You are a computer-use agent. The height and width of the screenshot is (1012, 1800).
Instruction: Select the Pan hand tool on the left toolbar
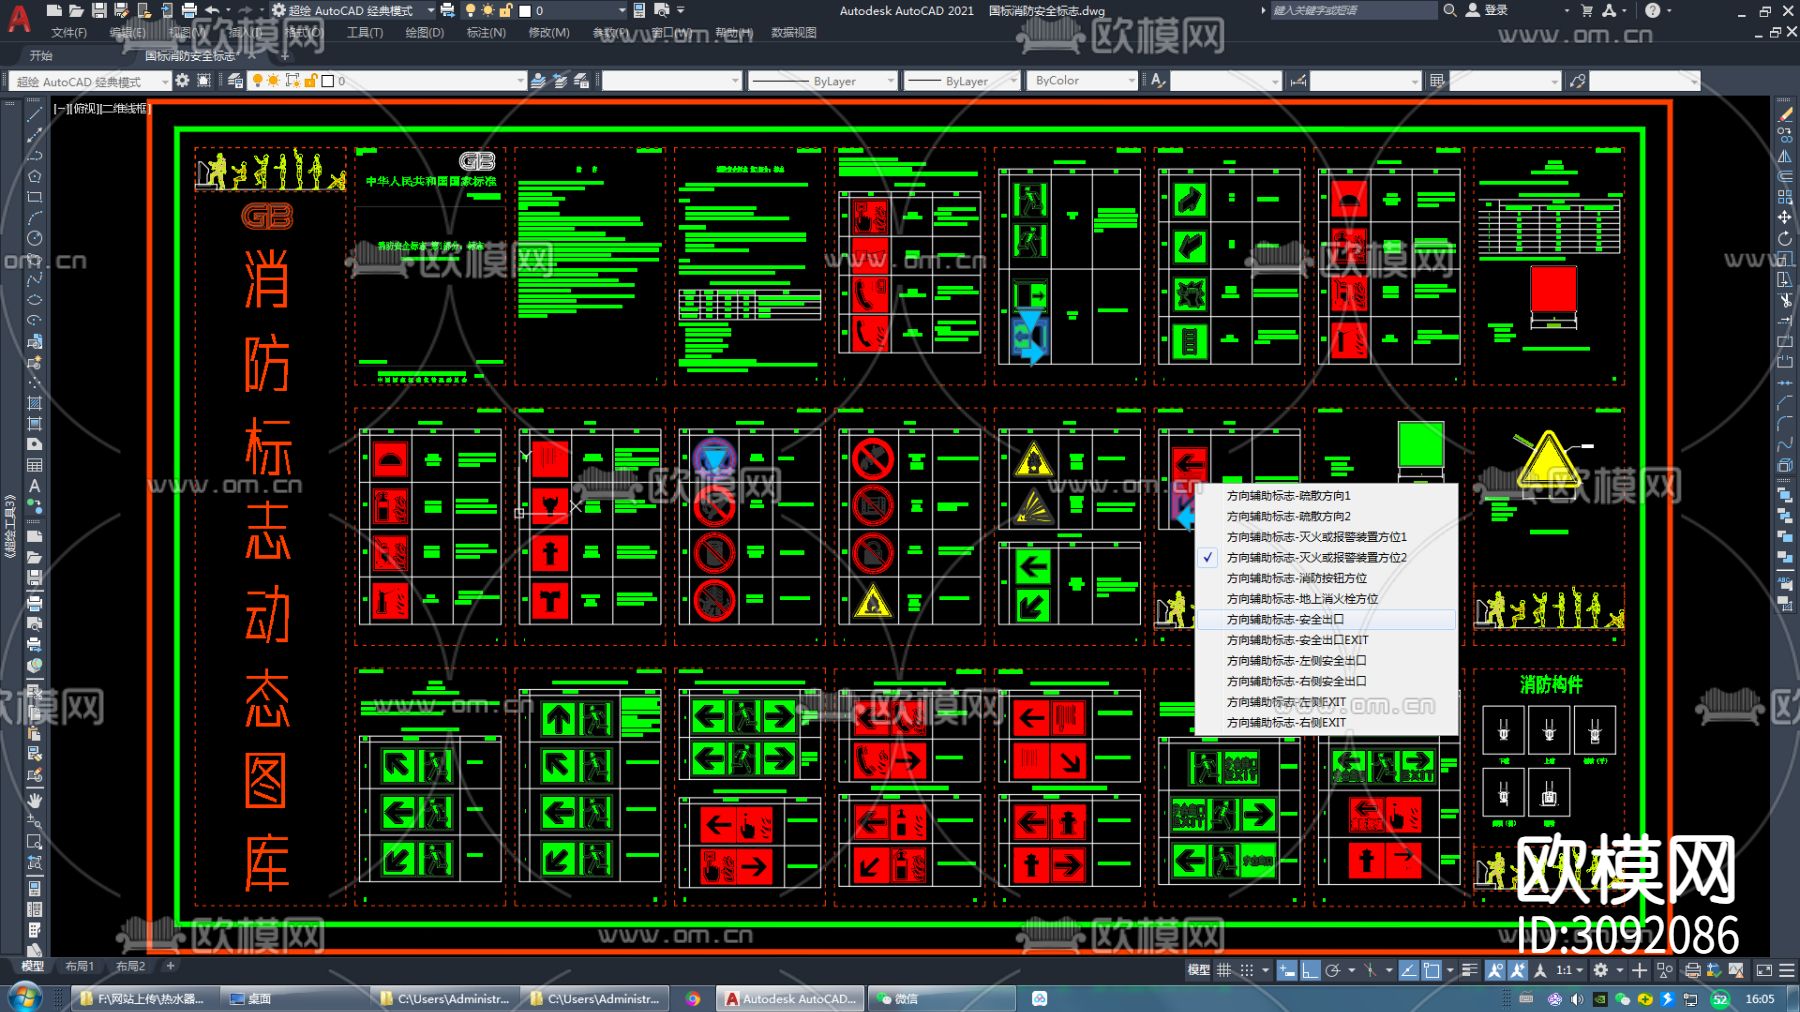34,800
